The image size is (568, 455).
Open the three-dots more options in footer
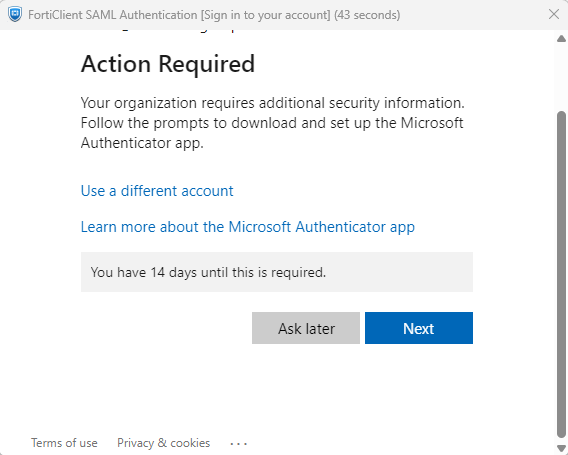click(239, 443)
